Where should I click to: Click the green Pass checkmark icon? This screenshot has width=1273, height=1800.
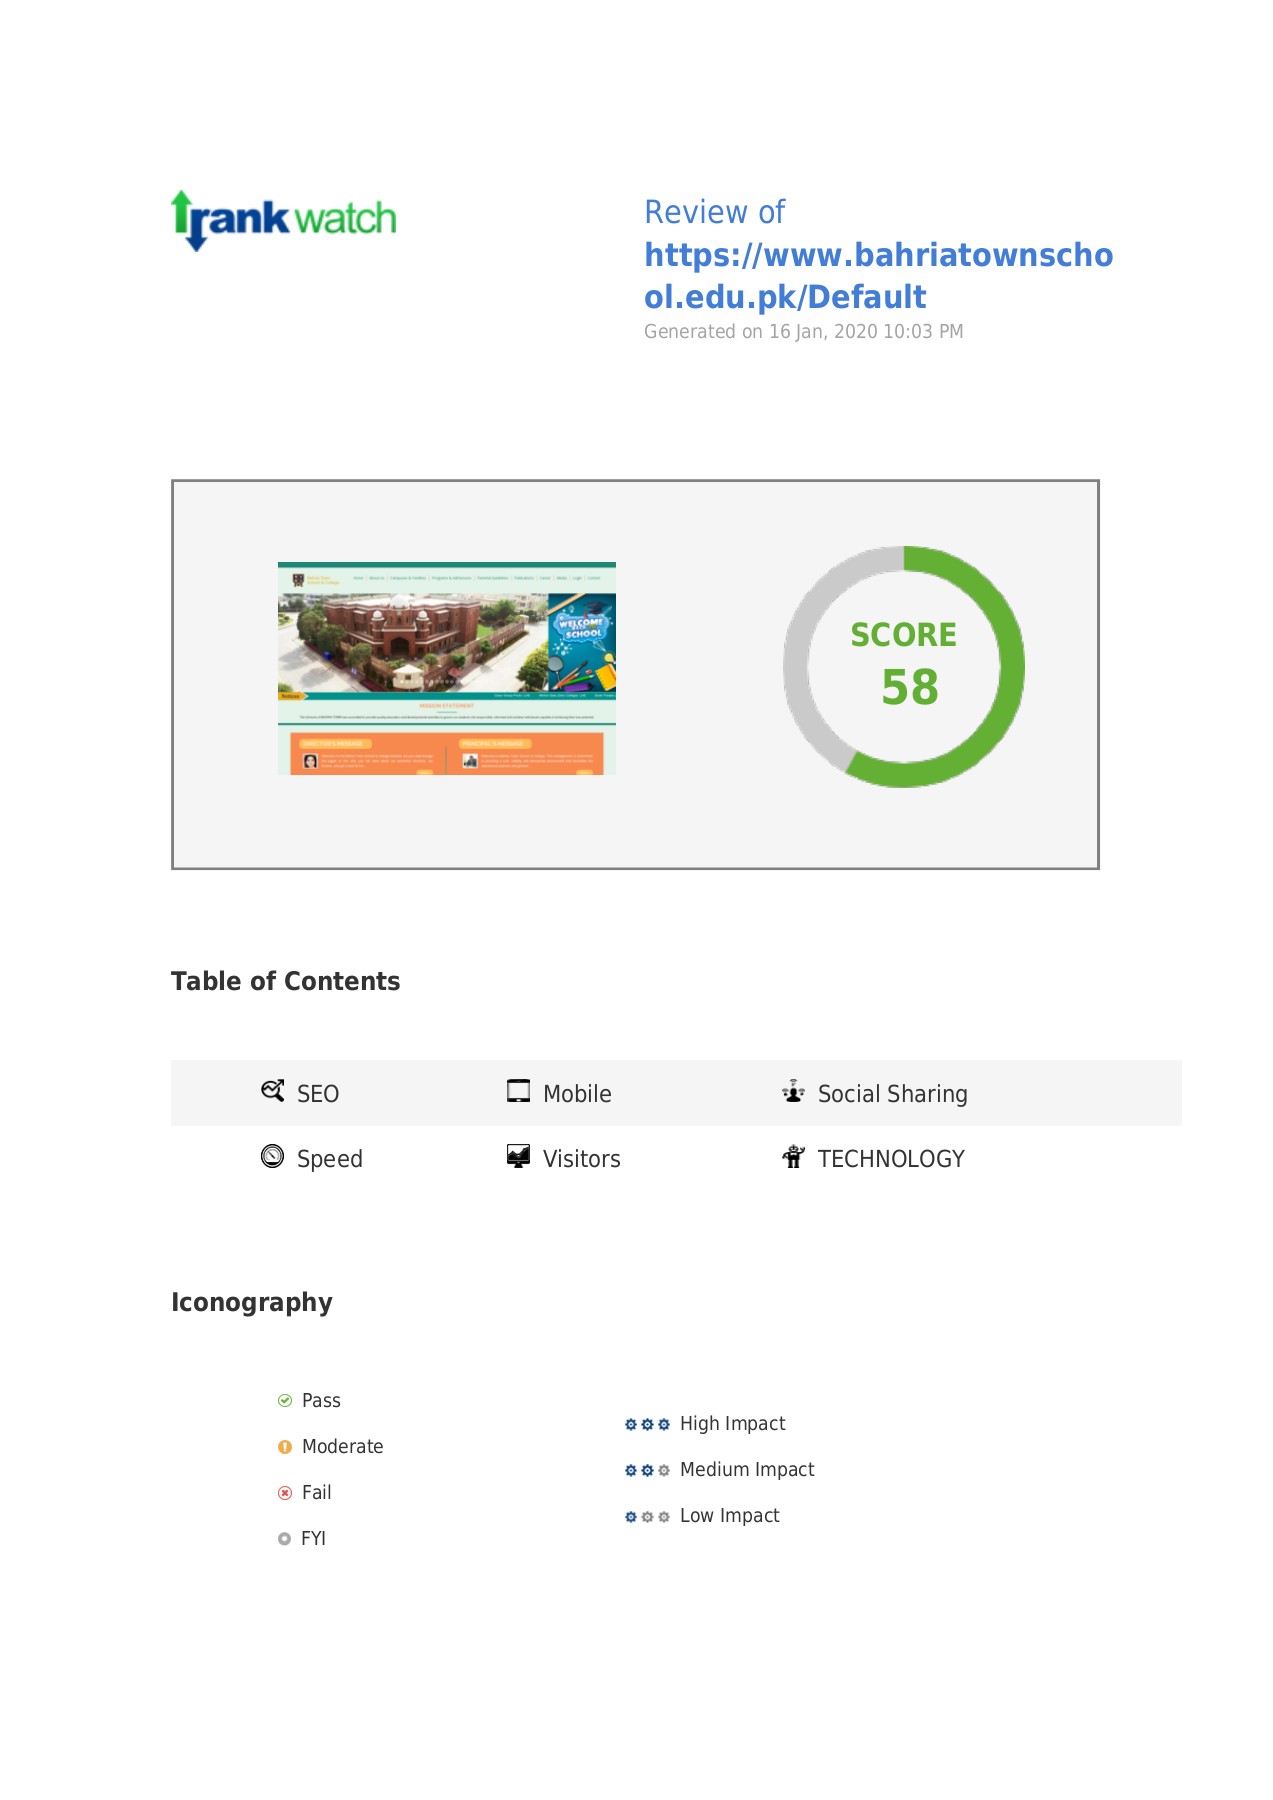click(285, 1401)
